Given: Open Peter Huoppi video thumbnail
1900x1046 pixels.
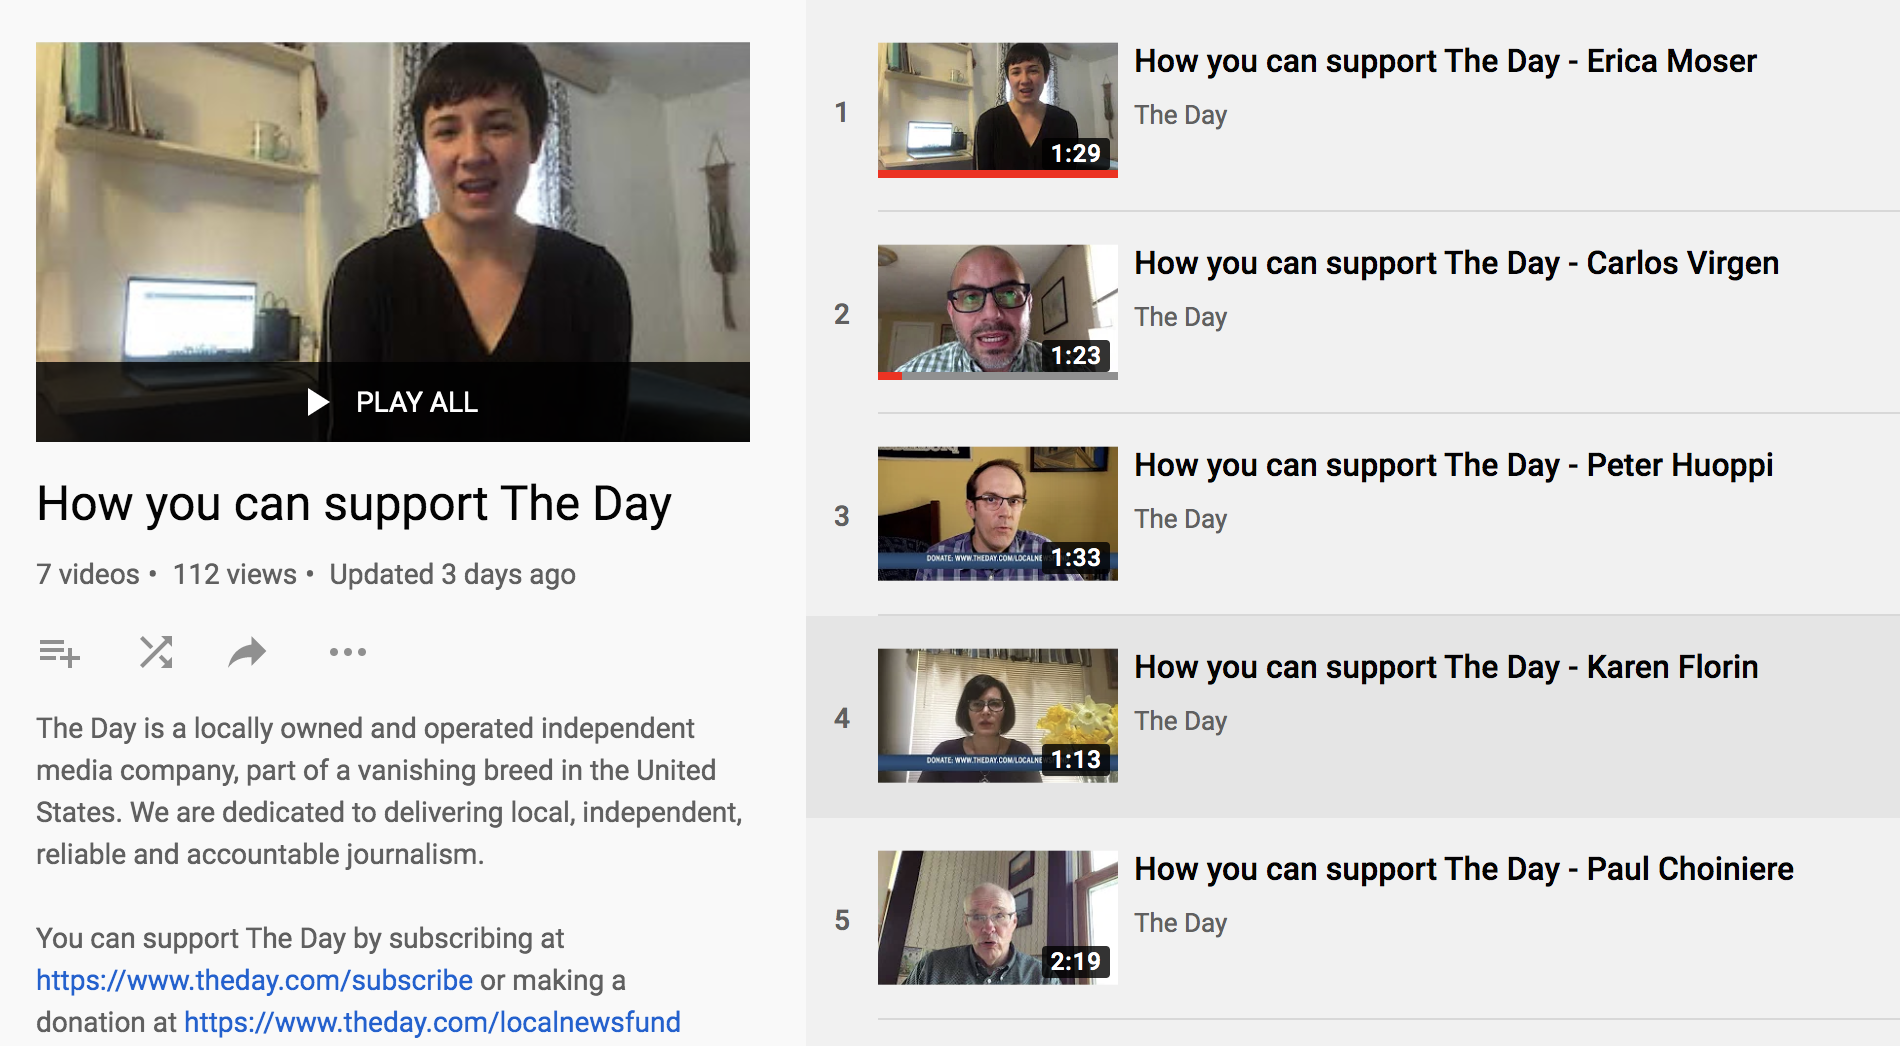Looking at the screenshot, I should click(998, 514).
